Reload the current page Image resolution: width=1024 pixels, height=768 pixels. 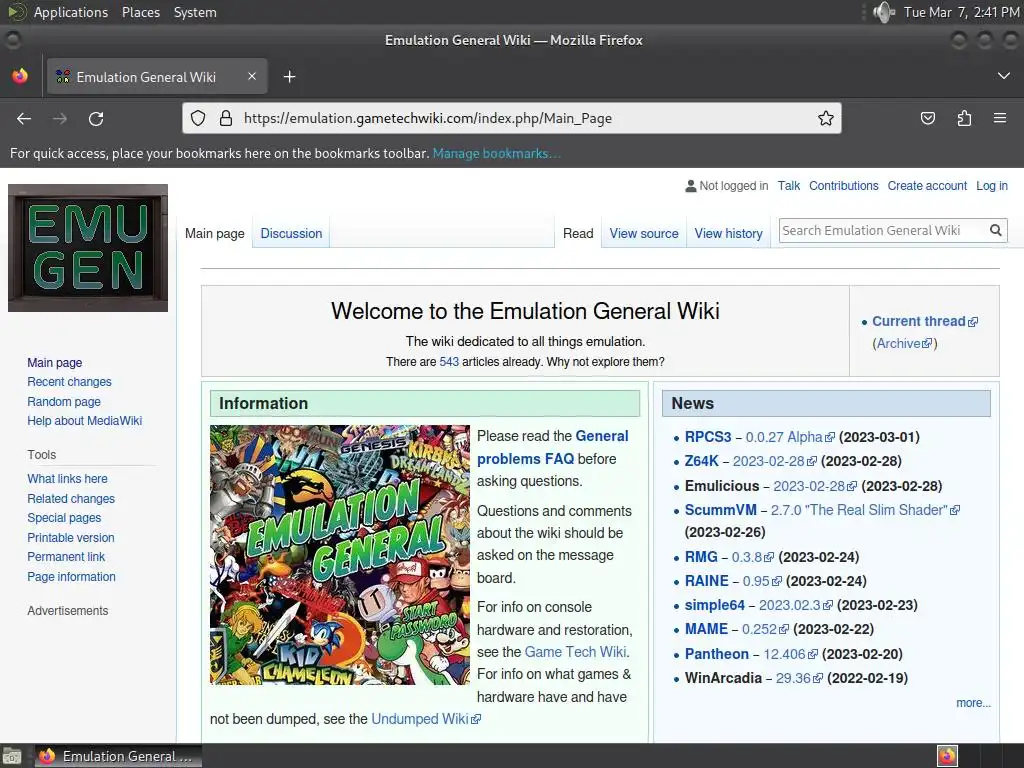96,119
